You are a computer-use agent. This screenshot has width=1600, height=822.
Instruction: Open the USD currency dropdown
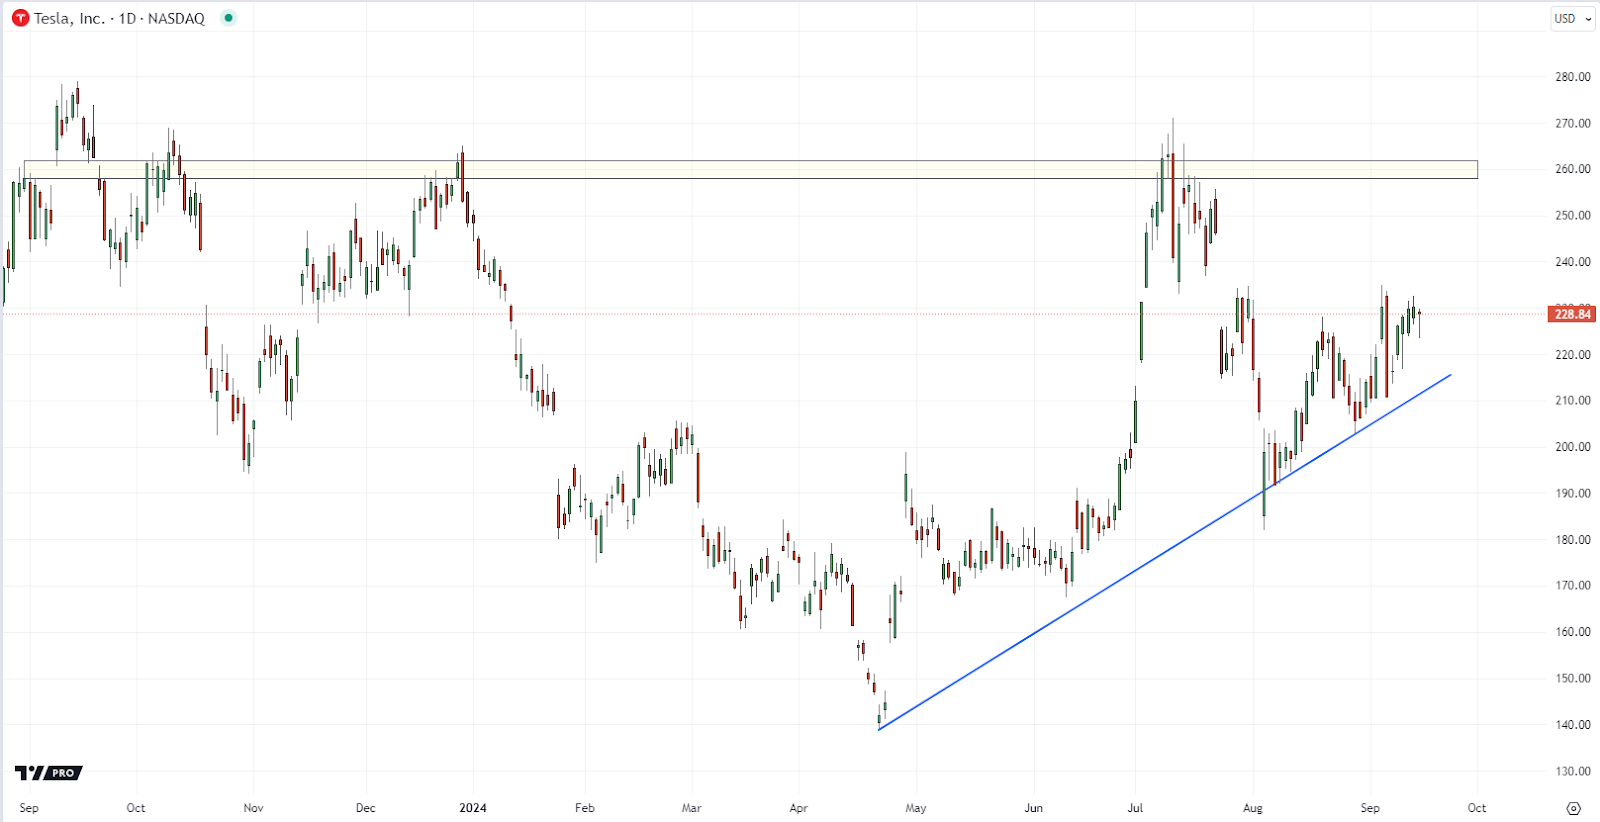point(1573,18)
